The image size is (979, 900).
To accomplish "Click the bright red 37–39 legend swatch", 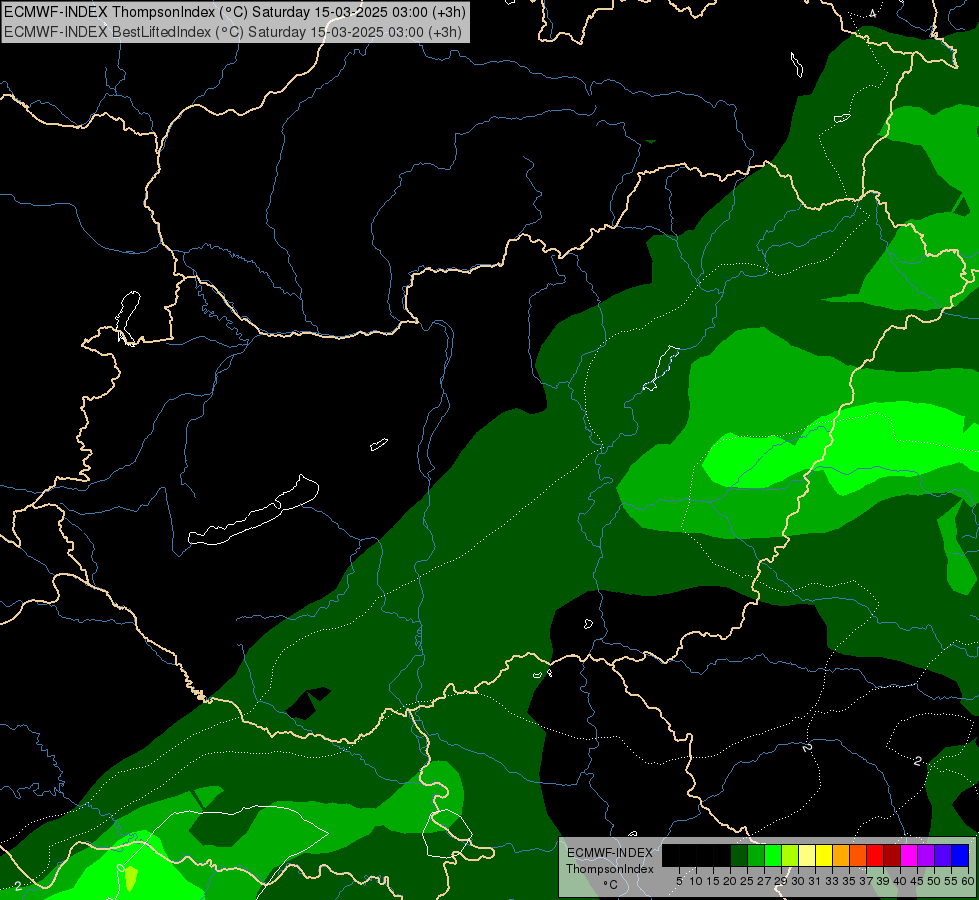I will tap(875, 855).
